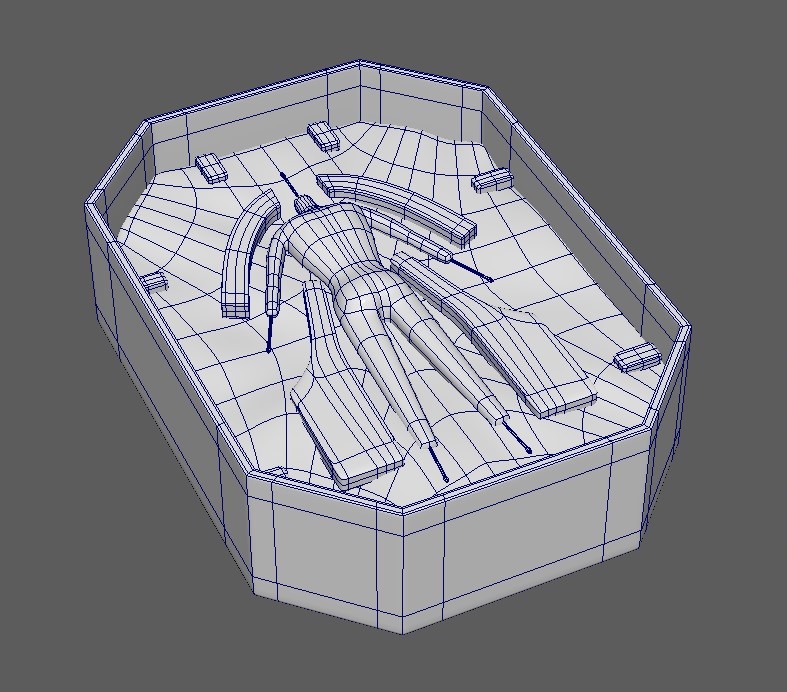Image resolution: width=787 pixels, height=692 pixels.
Task: Click the small block near right wall
Action: coord(637,356)
